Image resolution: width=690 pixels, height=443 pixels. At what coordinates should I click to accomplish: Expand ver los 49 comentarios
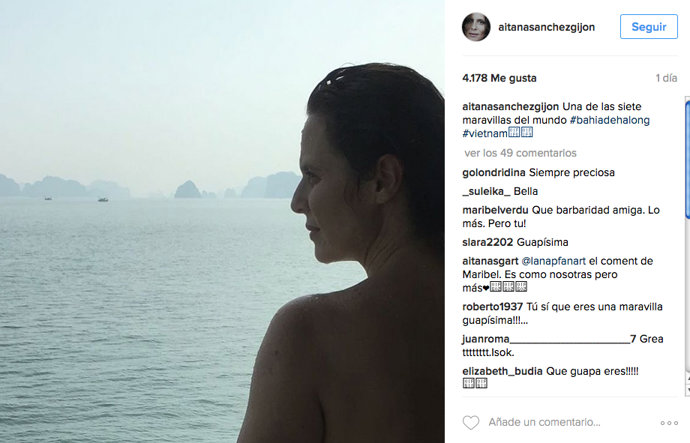[x=520, y=153]
